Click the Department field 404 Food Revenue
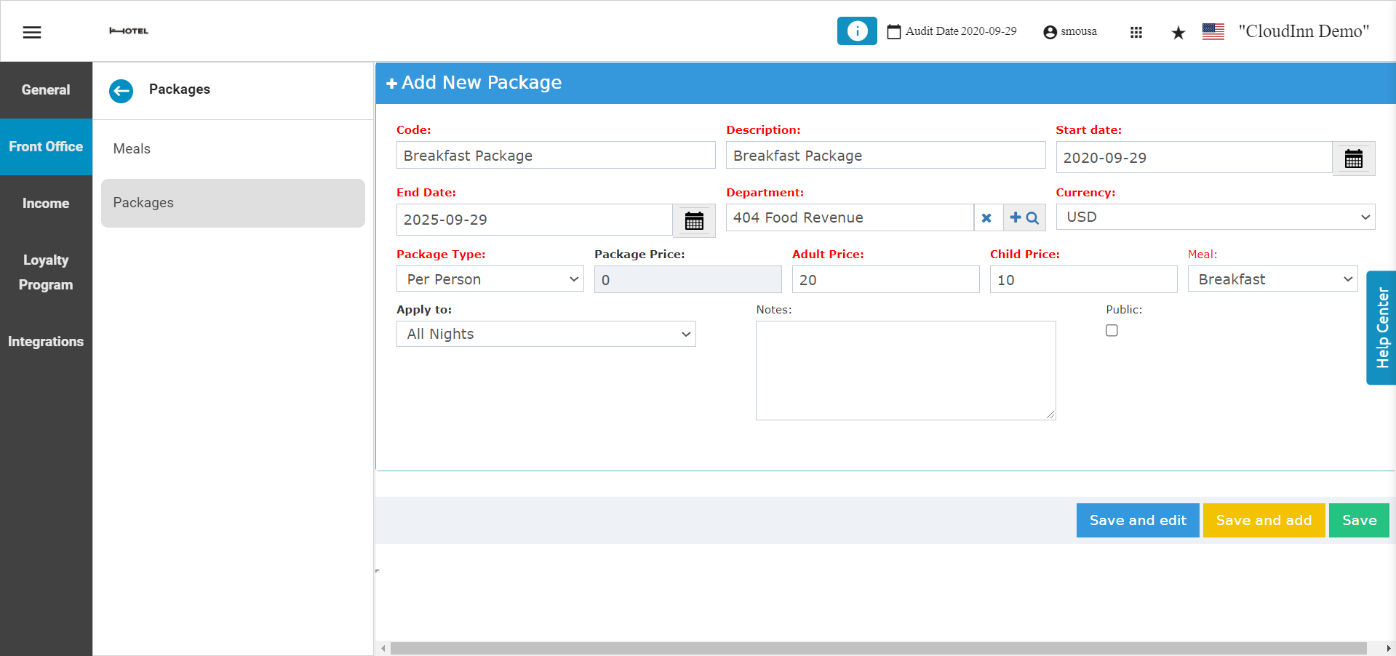Viewport: 1396px width, 656px height. point(850,218)
